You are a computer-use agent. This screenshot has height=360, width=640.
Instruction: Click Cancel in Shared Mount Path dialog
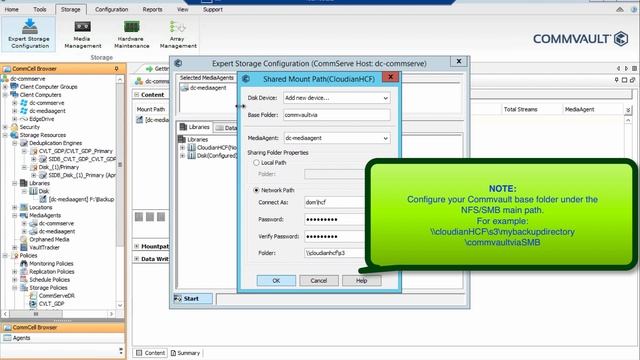[x=319, y=281]
